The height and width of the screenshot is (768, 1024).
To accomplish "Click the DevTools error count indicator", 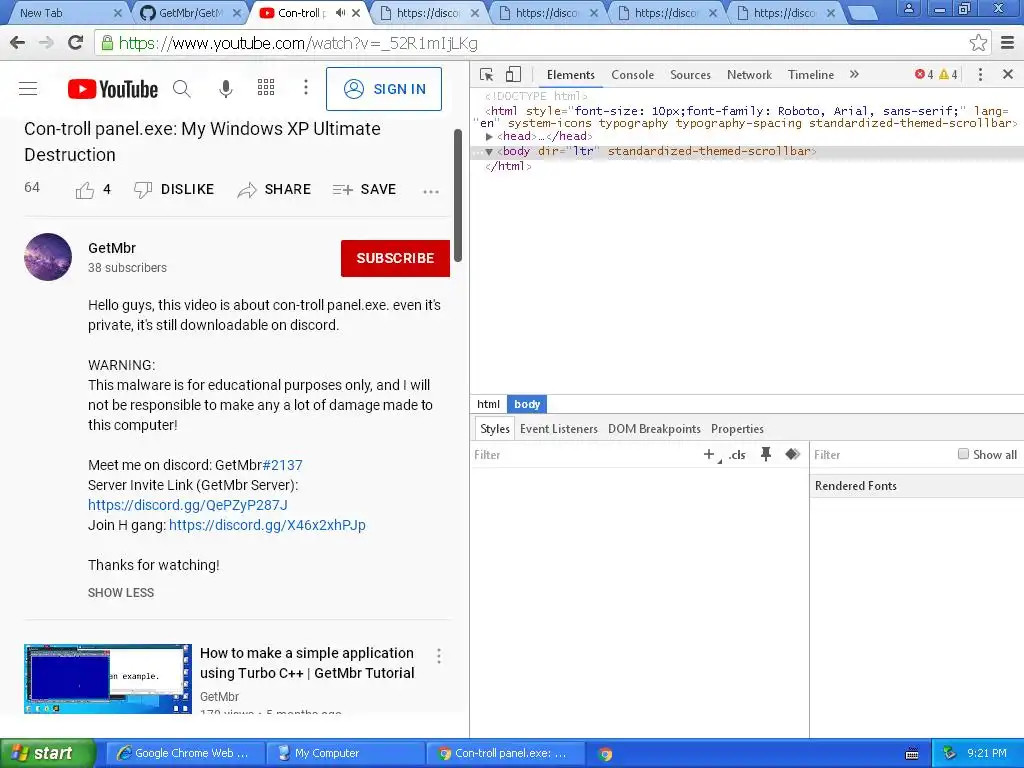I will pos(924,74).
